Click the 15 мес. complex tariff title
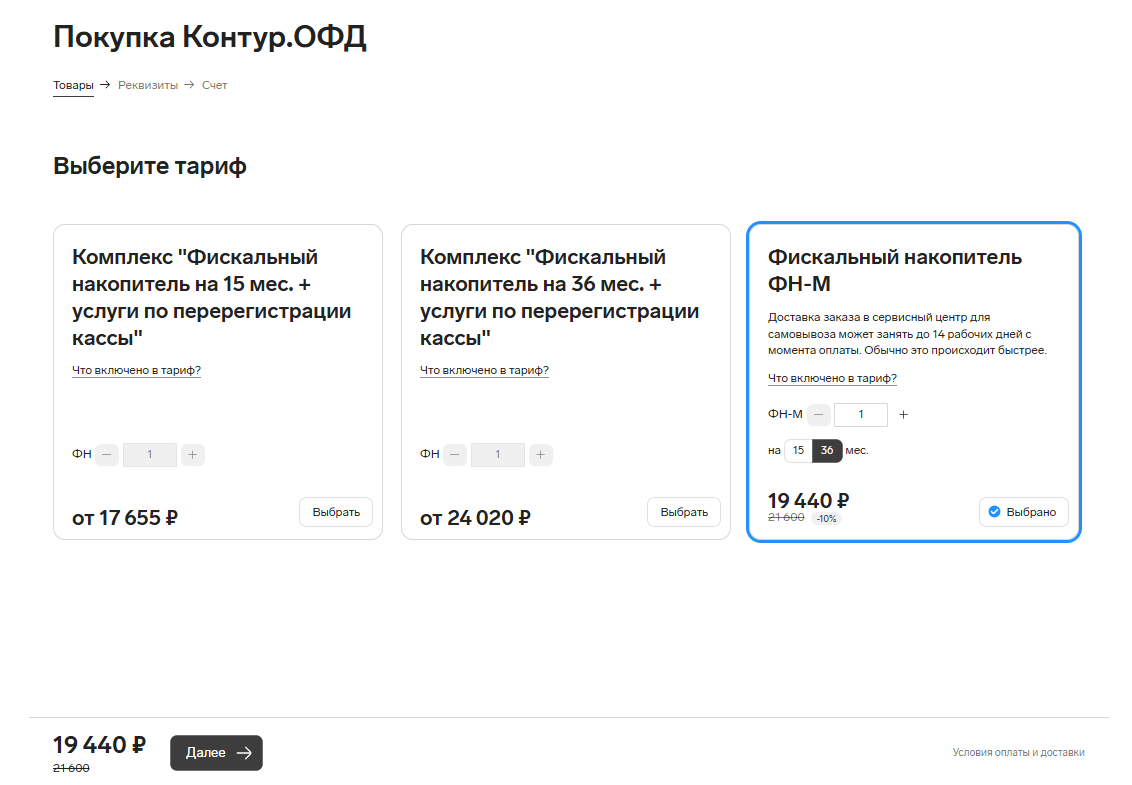 [x=212, y=298]
